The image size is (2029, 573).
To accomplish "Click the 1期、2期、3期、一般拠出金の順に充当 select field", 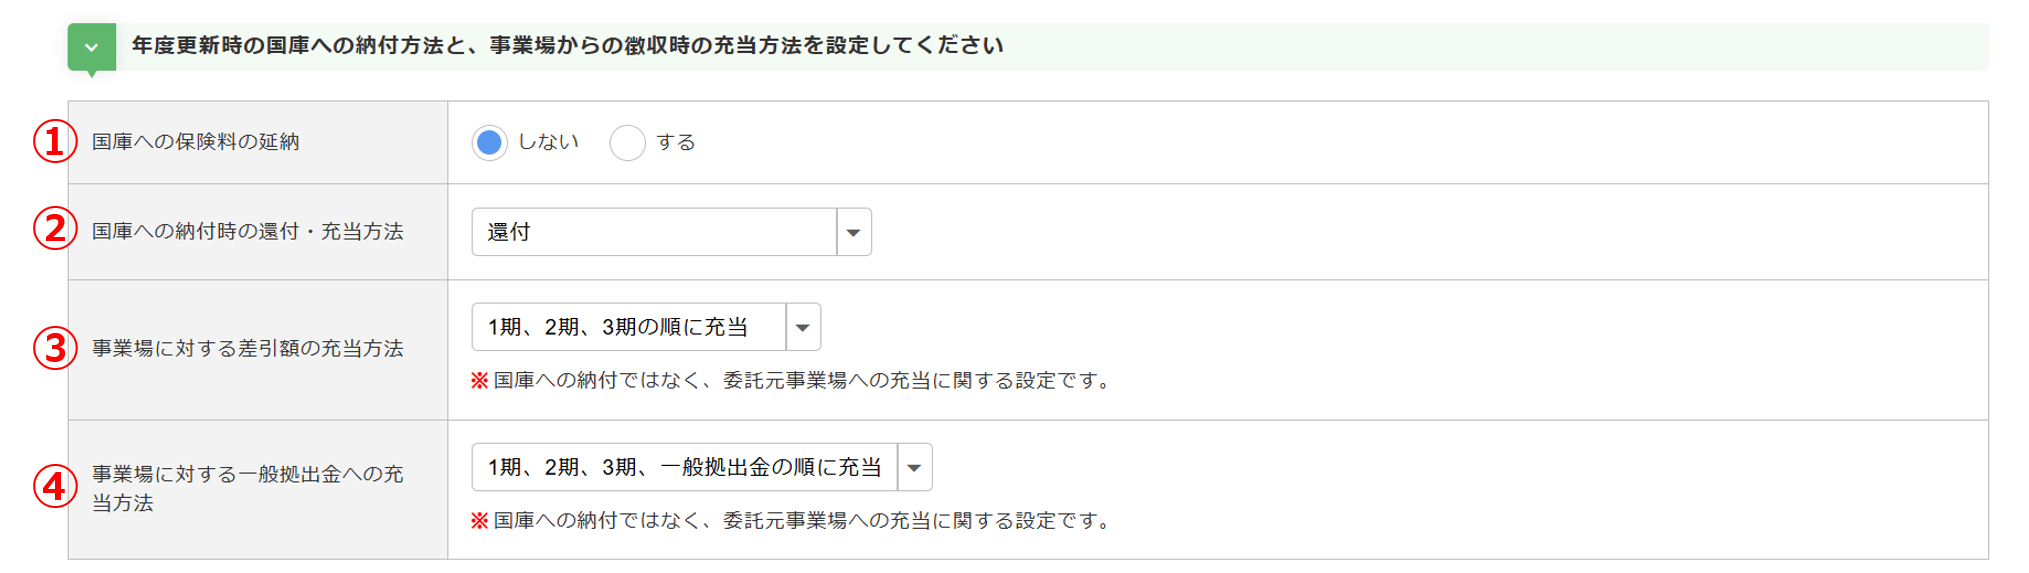I will pyautogui.click(x=684, y=467).
